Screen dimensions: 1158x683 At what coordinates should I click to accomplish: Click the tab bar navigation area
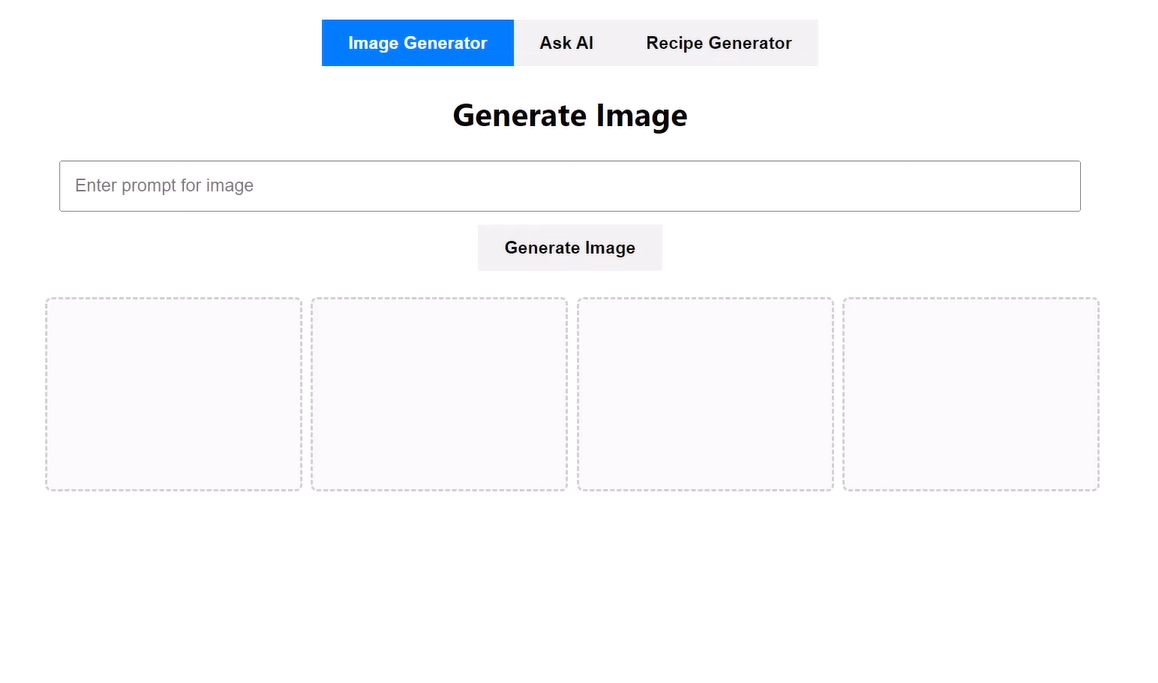click(x=569, y=43)
